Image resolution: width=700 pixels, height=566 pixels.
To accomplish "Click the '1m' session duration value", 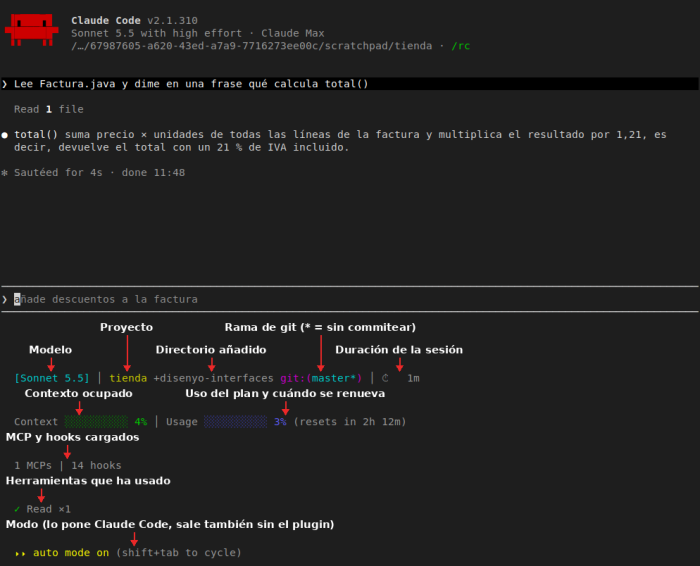I will 413,379.
